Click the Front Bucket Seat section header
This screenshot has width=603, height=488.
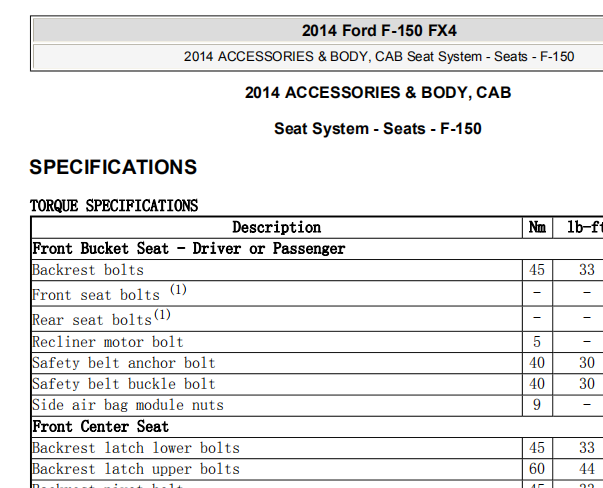coord(188,249)
